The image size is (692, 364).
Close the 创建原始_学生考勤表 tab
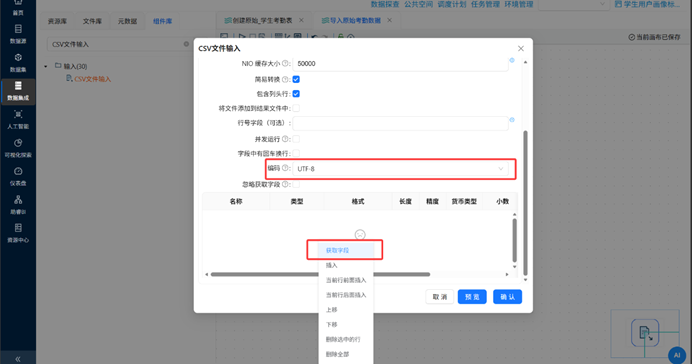coord(301,20)
